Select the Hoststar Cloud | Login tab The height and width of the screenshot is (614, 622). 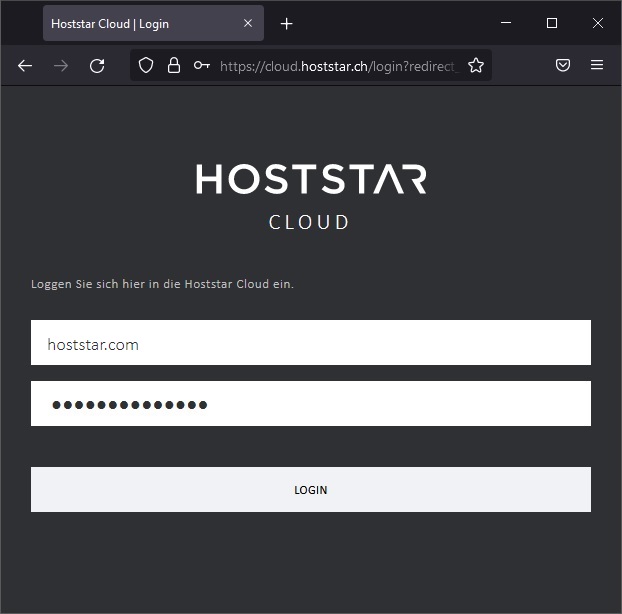[153, 23]
